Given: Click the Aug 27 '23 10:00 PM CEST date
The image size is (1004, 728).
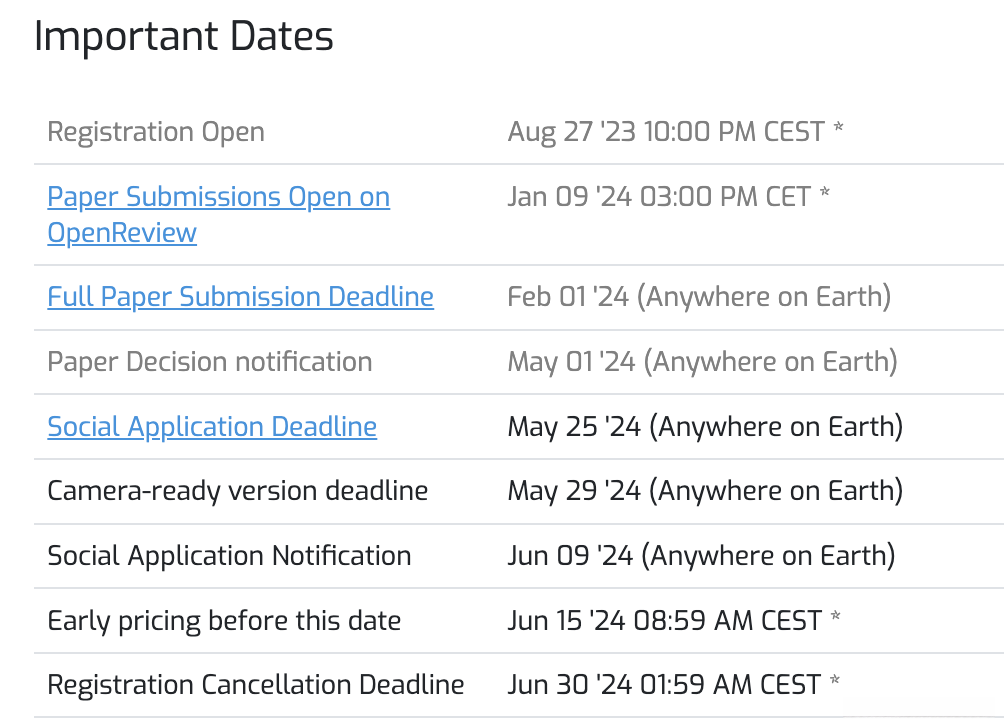Looking at the screenshot, I should [666, 132].
